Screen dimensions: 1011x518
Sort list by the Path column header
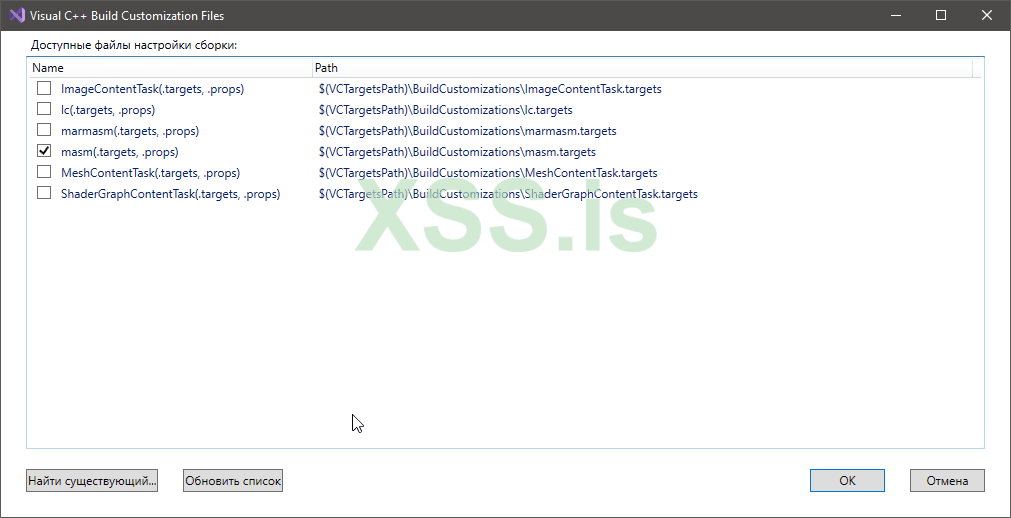click(642, 68)
